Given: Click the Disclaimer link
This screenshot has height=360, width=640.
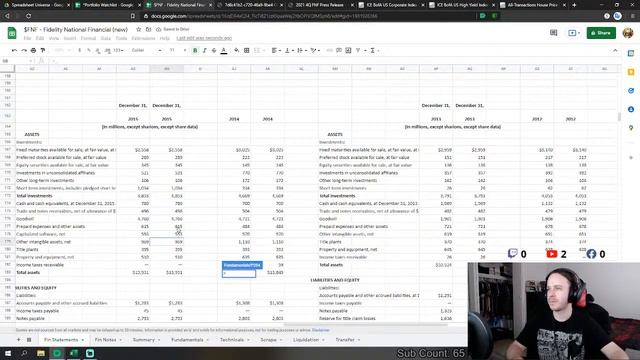Looking at the screenshot, I should (x=320, y=330).
